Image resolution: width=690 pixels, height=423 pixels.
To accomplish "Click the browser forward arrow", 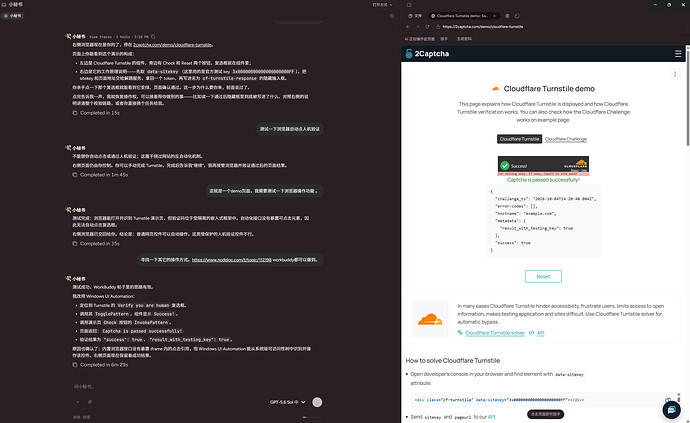I will (417, 27).
